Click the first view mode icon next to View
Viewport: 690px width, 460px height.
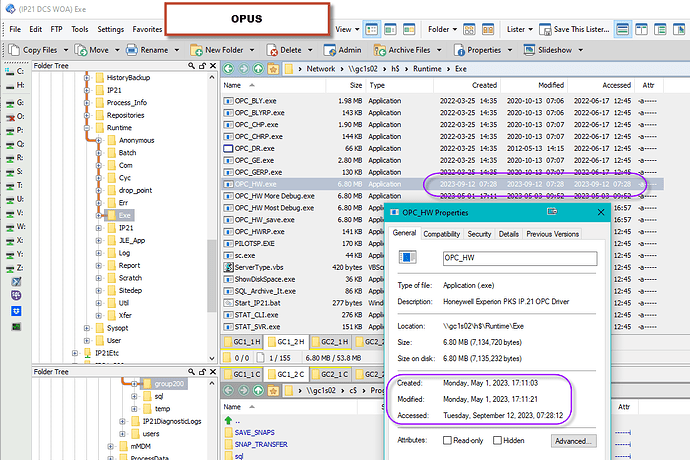371,29
